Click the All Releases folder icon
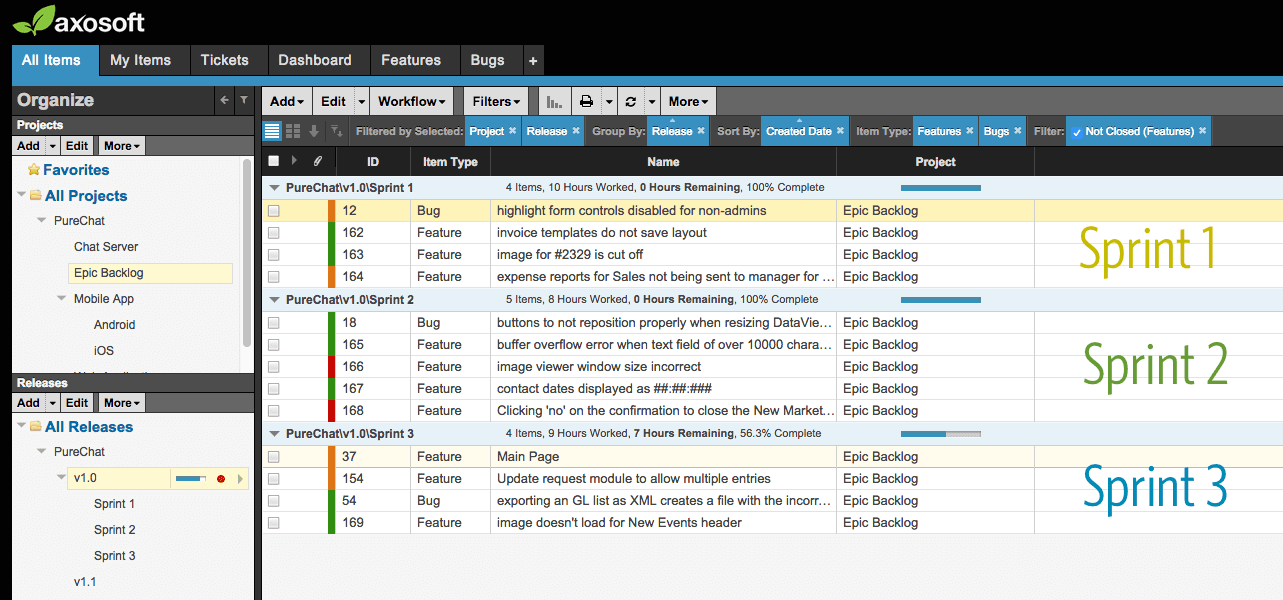The image size is (1283, 600). pyautogui.click(x=35, y=427)
